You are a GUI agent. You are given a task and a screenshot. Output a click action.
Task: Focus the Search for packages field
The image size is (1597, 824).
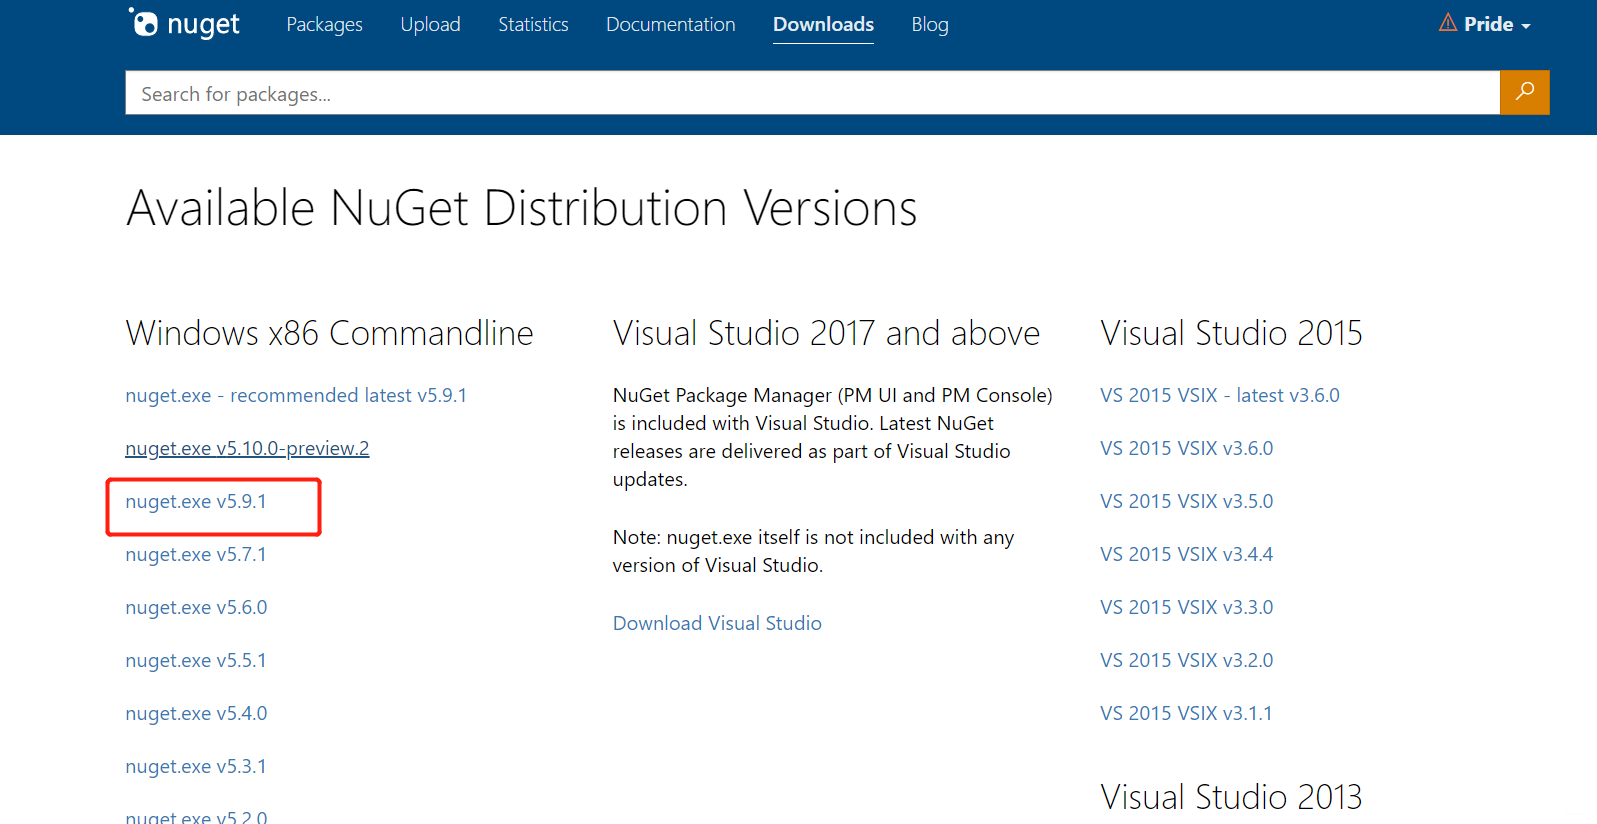point(812,93)
